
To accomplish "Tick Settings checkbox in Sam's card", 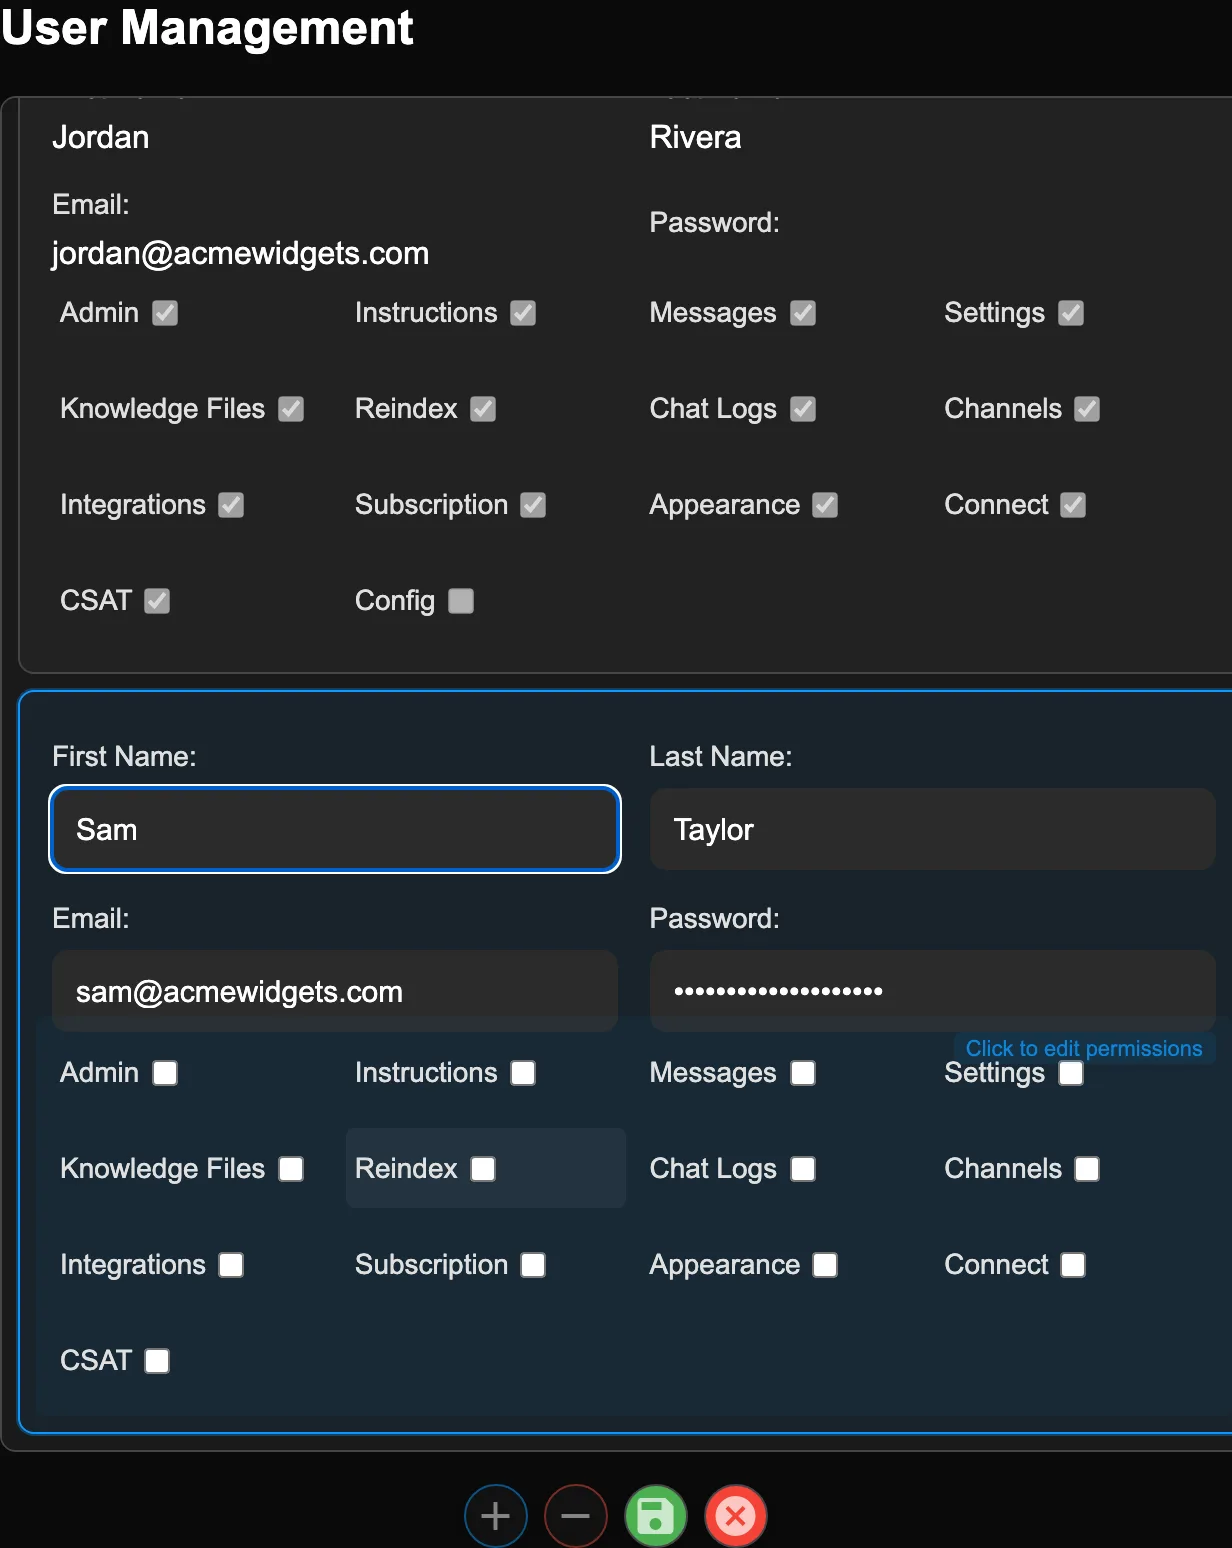I will pyautogui.click(x=1071, y=1073).
